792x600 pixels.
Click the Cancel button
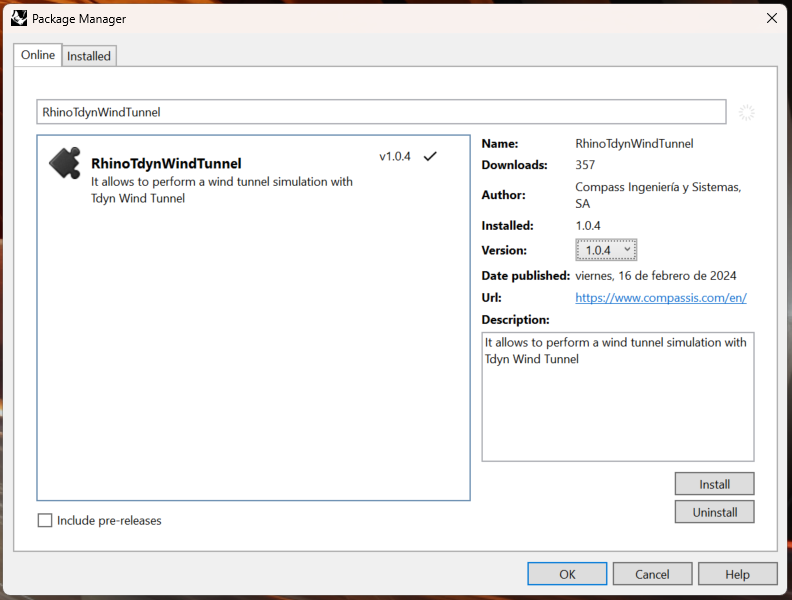tap(652, 574)
